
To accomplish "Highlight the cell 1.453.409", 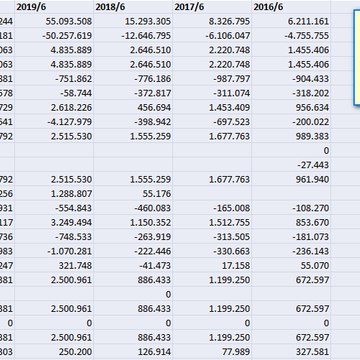I will pos(212,107).
